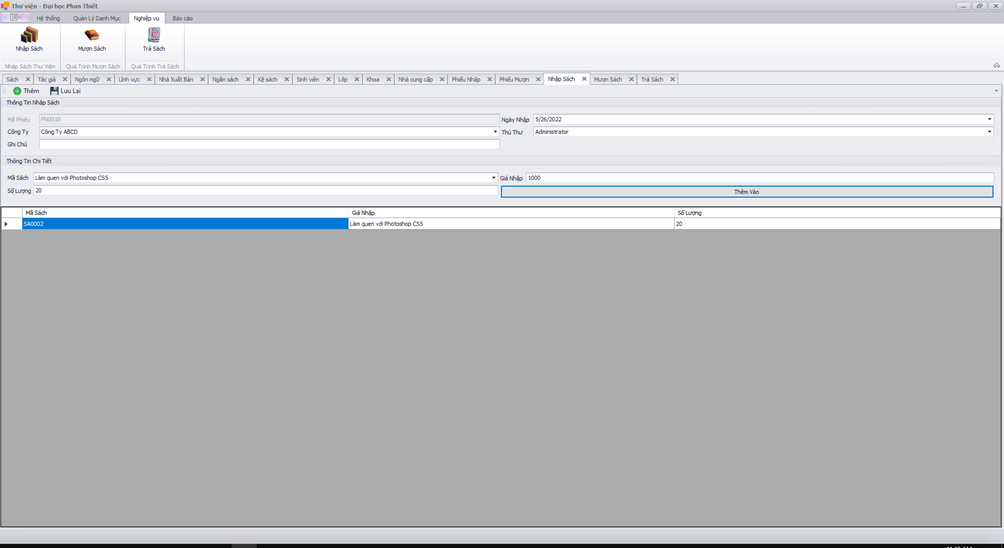Close the Nhà cung cấp tab
1004x548 pixels.
[x=442, y=79]
